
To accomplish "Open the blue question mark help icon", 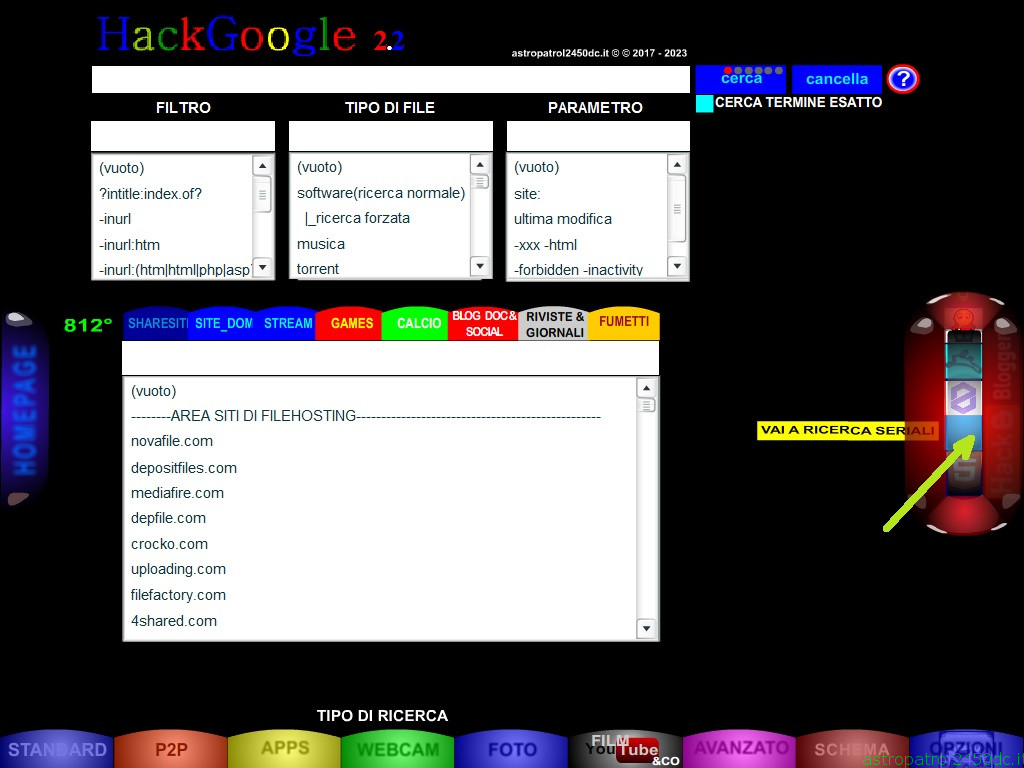I will point(903,79).
